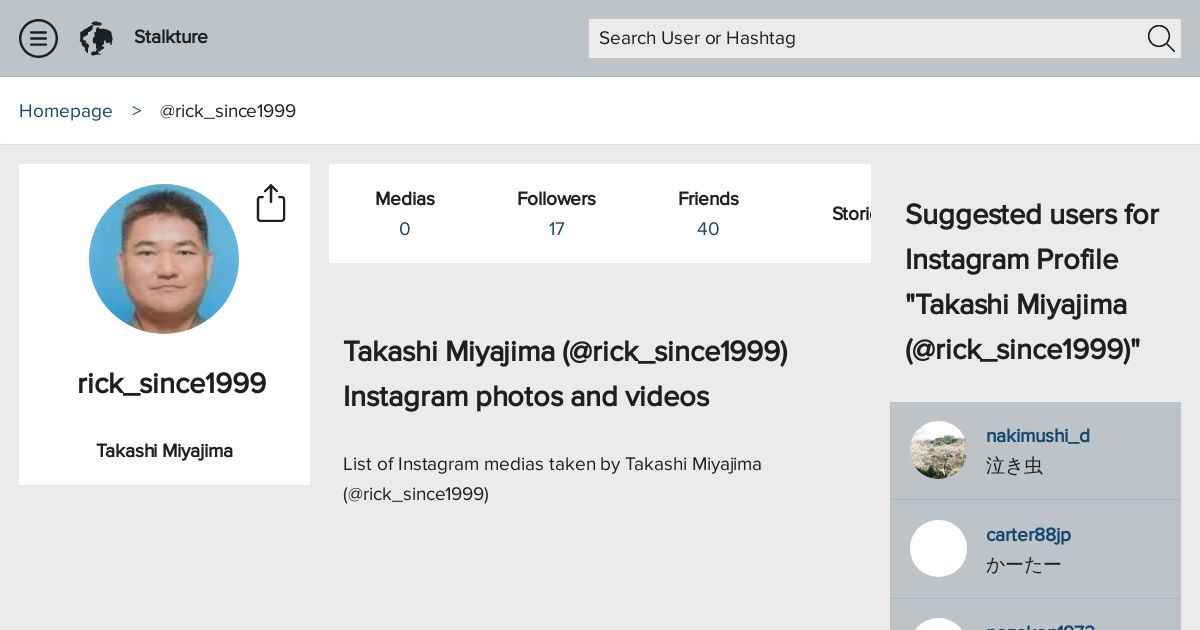The image size is (1200, 630).
Task: Click the List of Instagram medias description
Action: [x=552, y=479]
